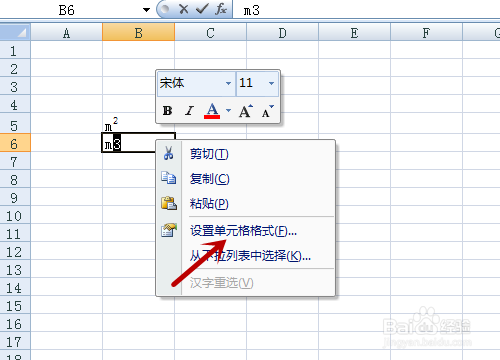
Task: Click the cancel X in the formula bar
Action: (x=183, y=9)
